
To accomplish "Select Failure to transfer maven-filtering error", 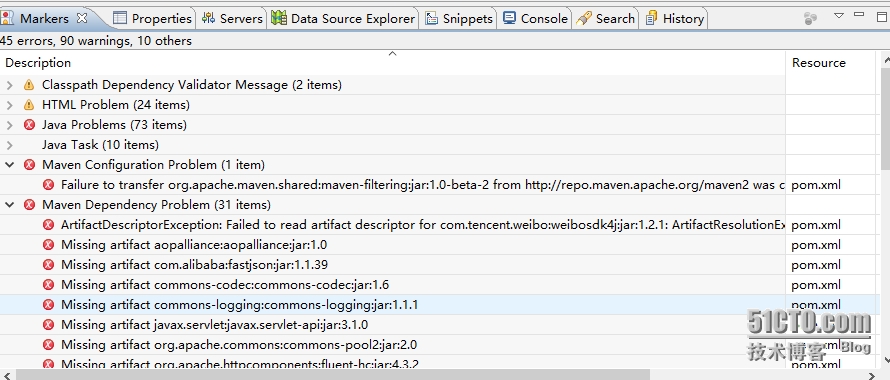I will [423, 185].
